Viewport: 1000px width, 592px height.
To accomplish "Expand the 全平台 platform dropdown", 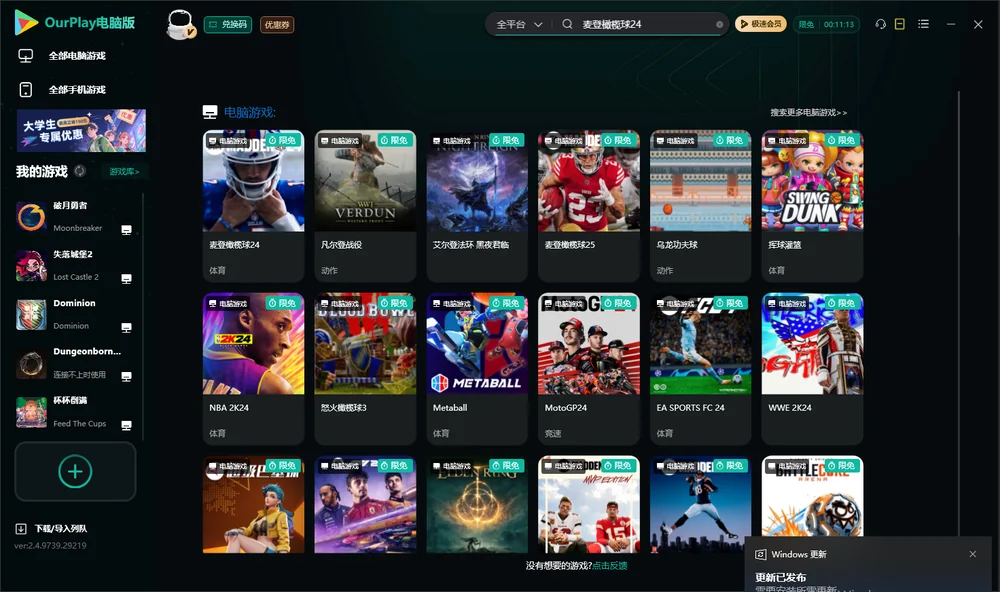I will (x=519, y=24).
